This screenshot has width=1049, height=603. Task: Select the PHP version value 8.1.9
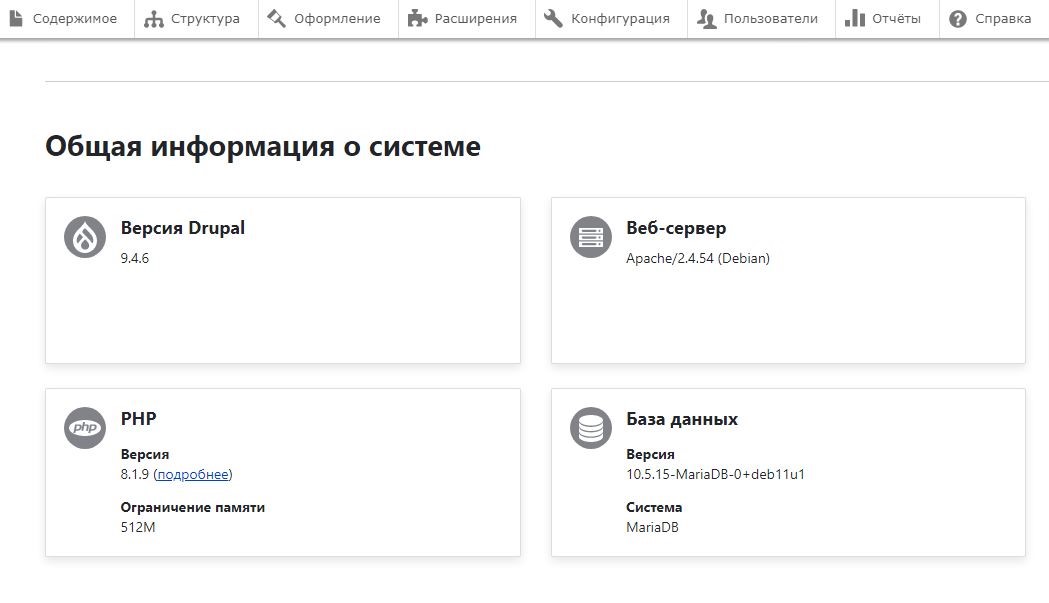pos(134,475)
